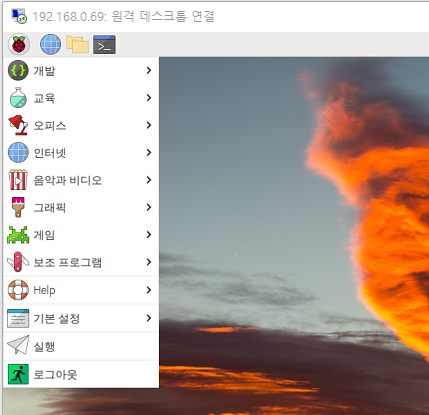Click the green exit 로그아웃 icon

point(18,374)
